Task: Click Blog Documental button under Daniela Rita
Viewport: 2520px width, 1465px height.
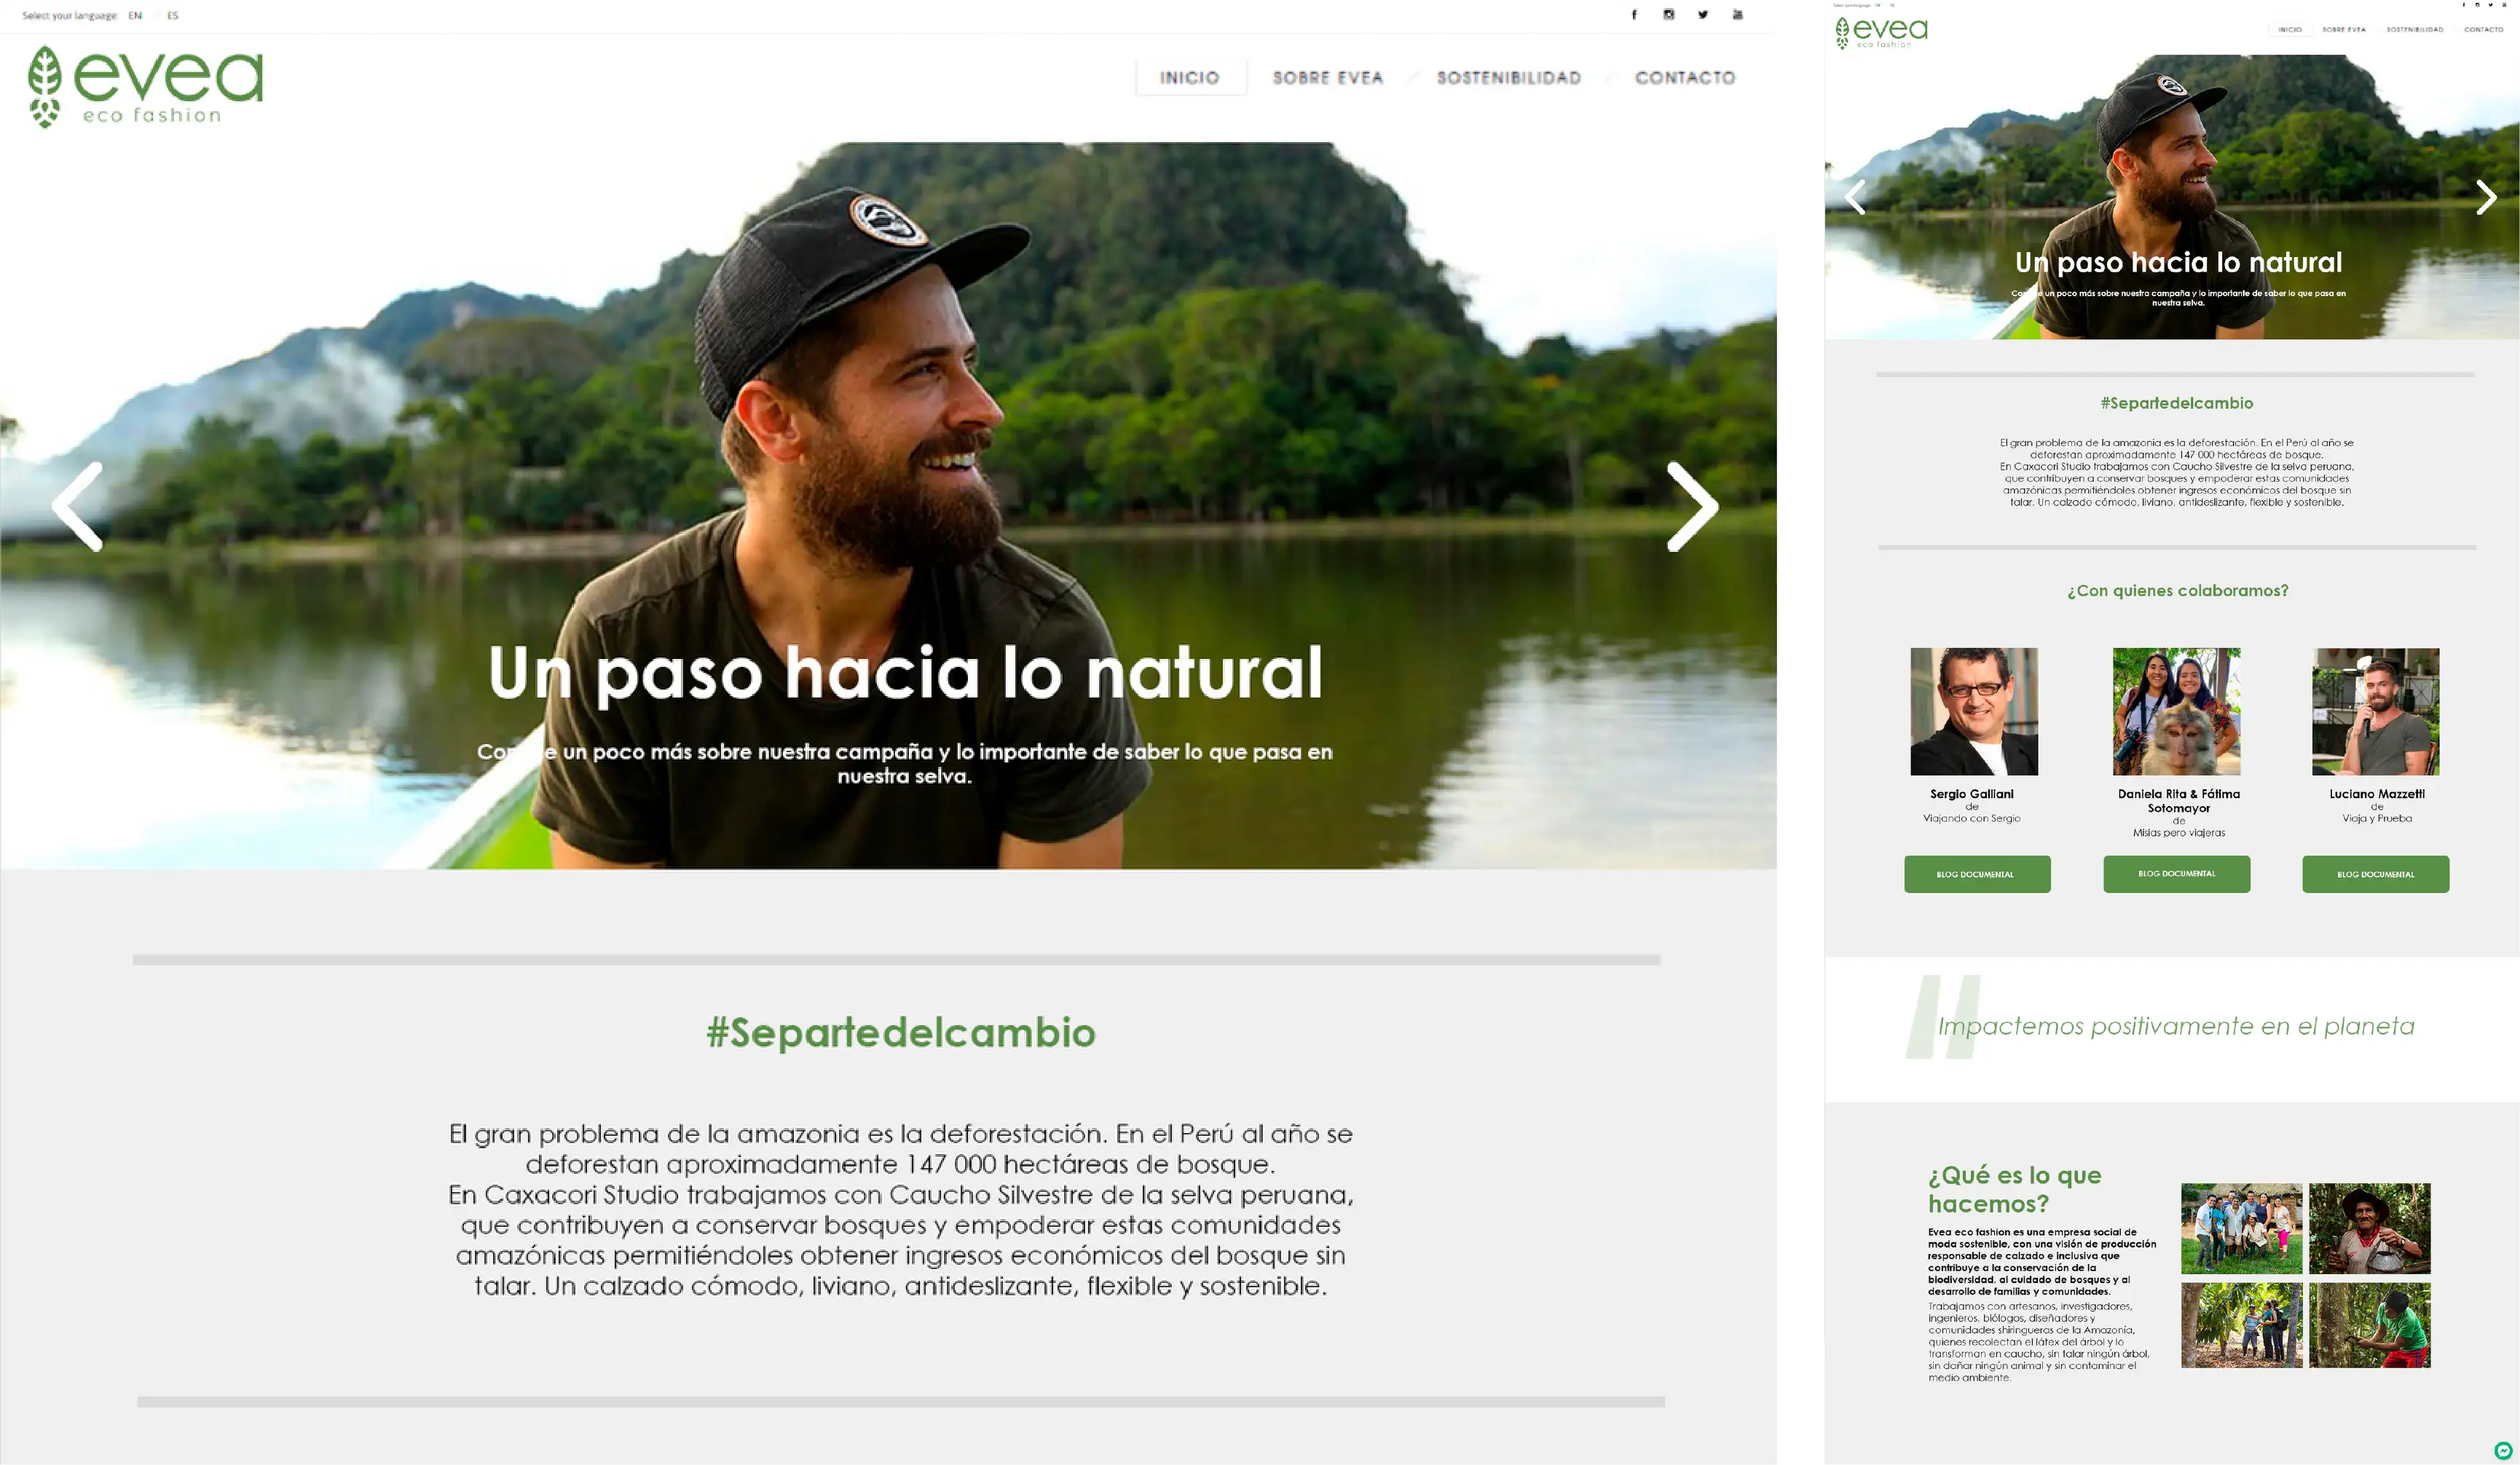Action: coord(2176,873)
